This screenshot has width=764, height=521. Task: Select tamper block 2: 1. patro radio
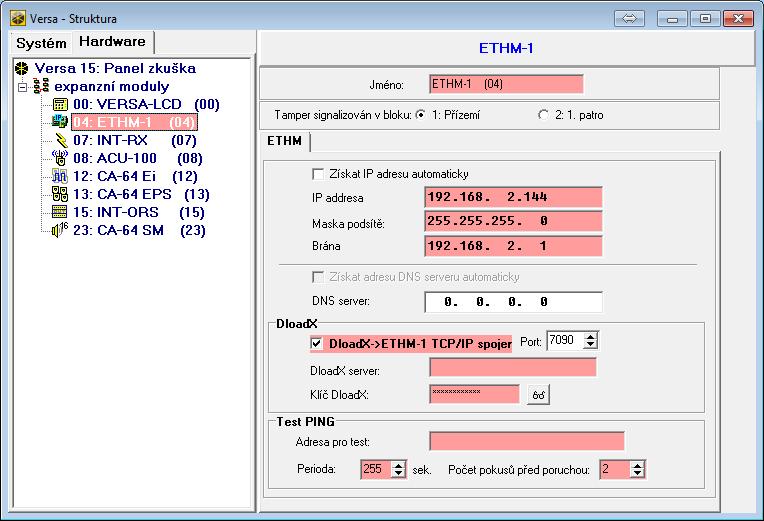click(543, 115)
